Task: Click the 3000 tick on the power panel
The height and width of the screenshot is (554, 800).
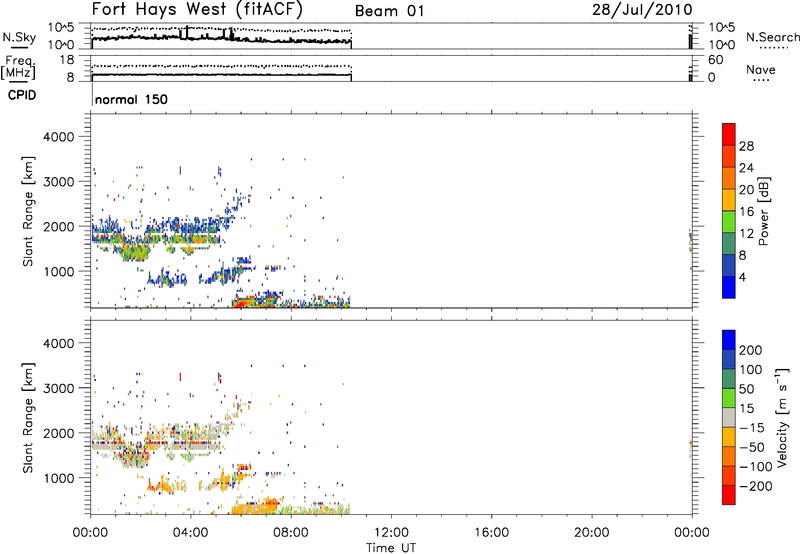Action: pyautogui.click(x=58, y=182)
